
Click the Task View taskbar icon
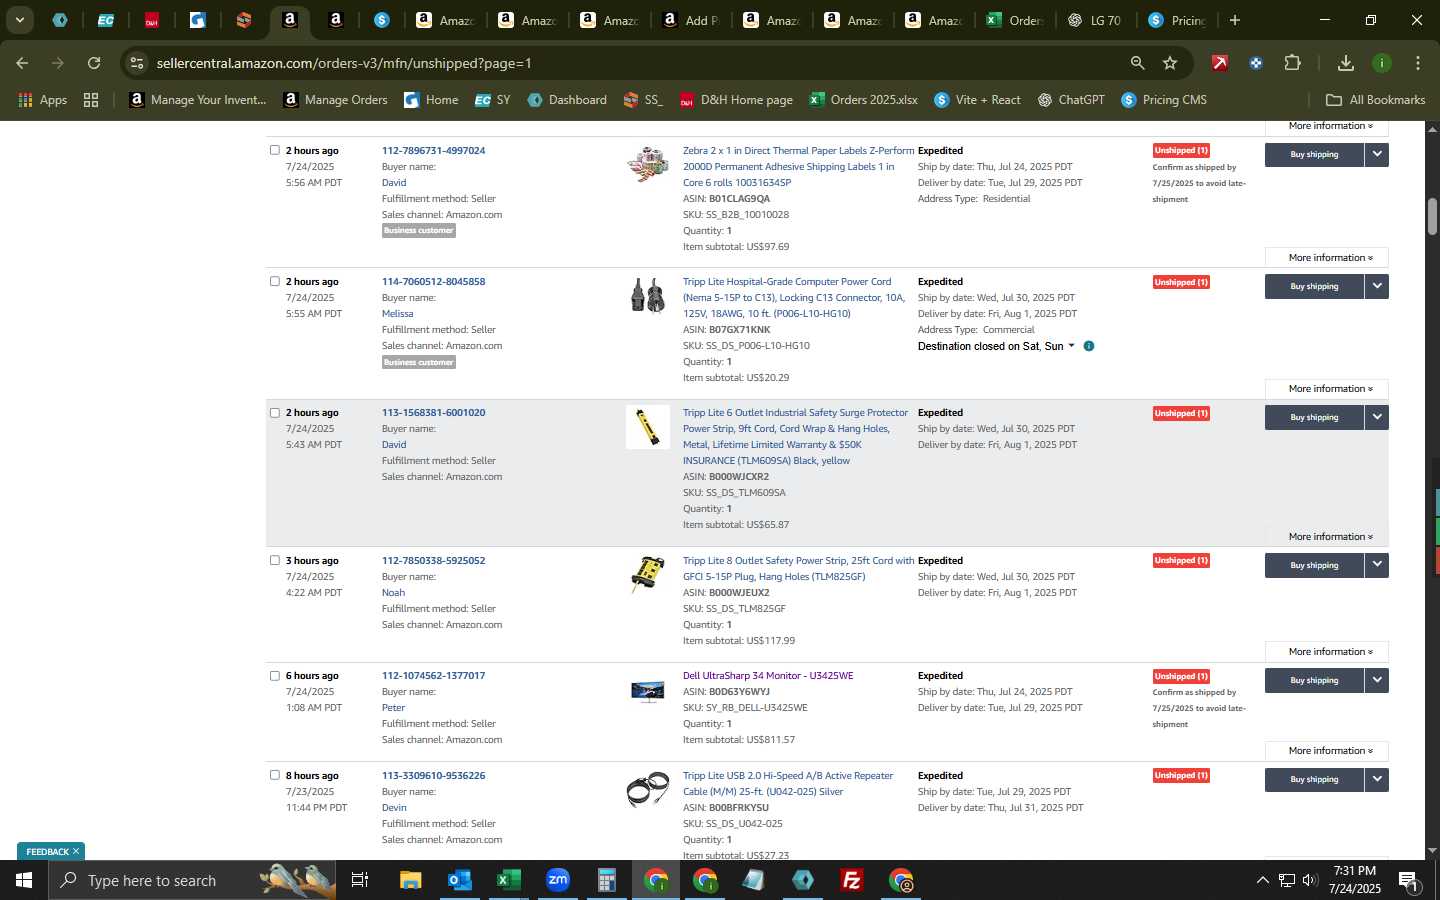pos(360,880)
